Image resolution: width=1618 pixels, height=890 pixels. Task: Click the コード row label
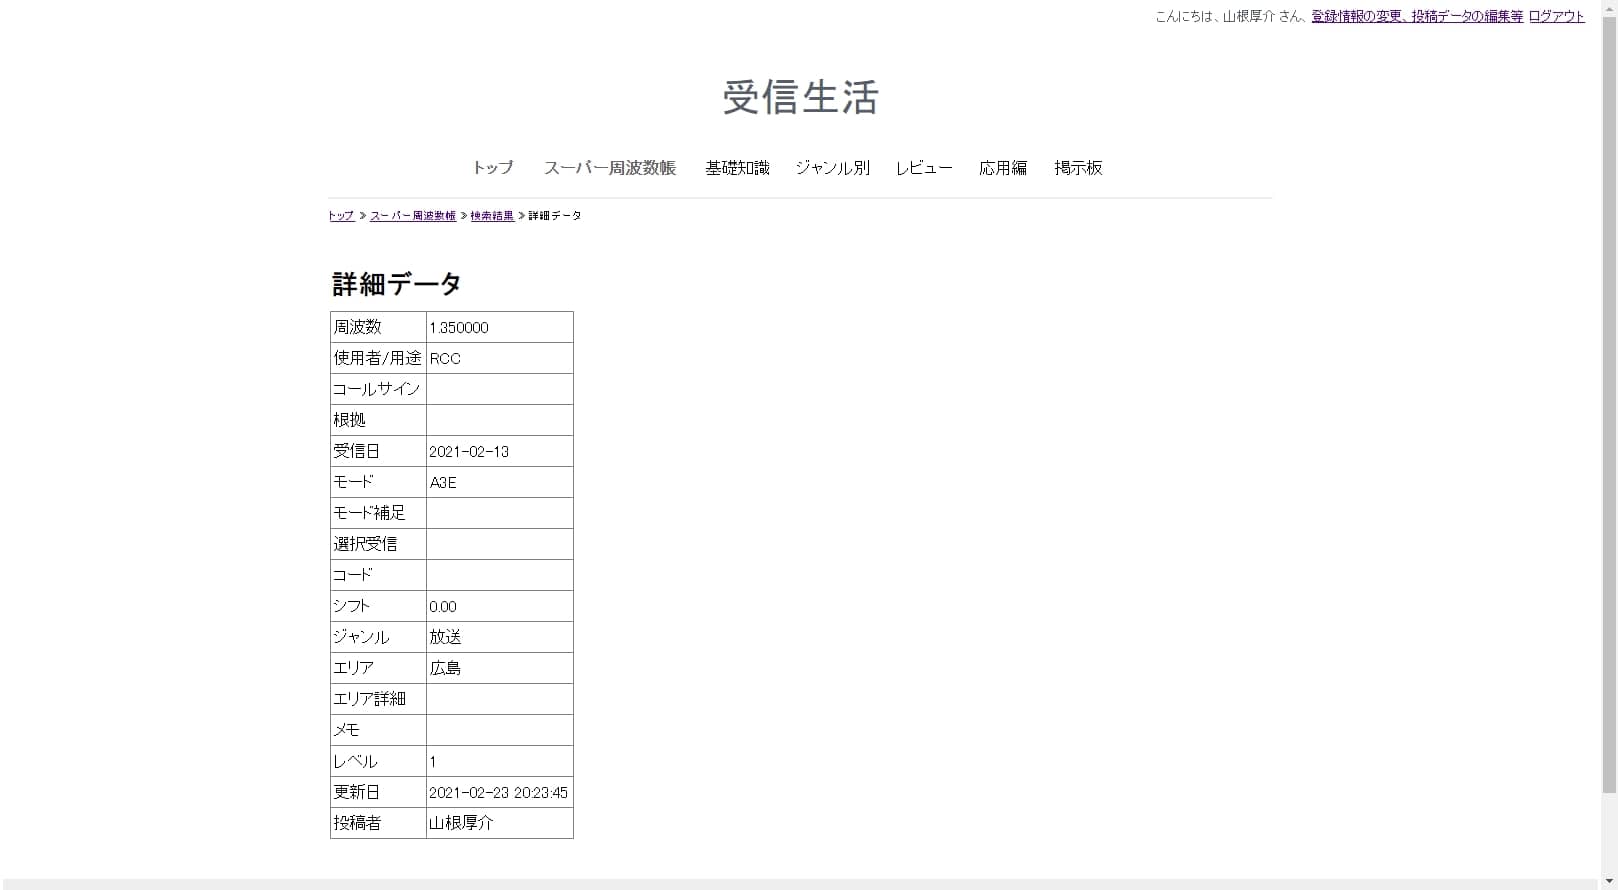pos(353,575)
